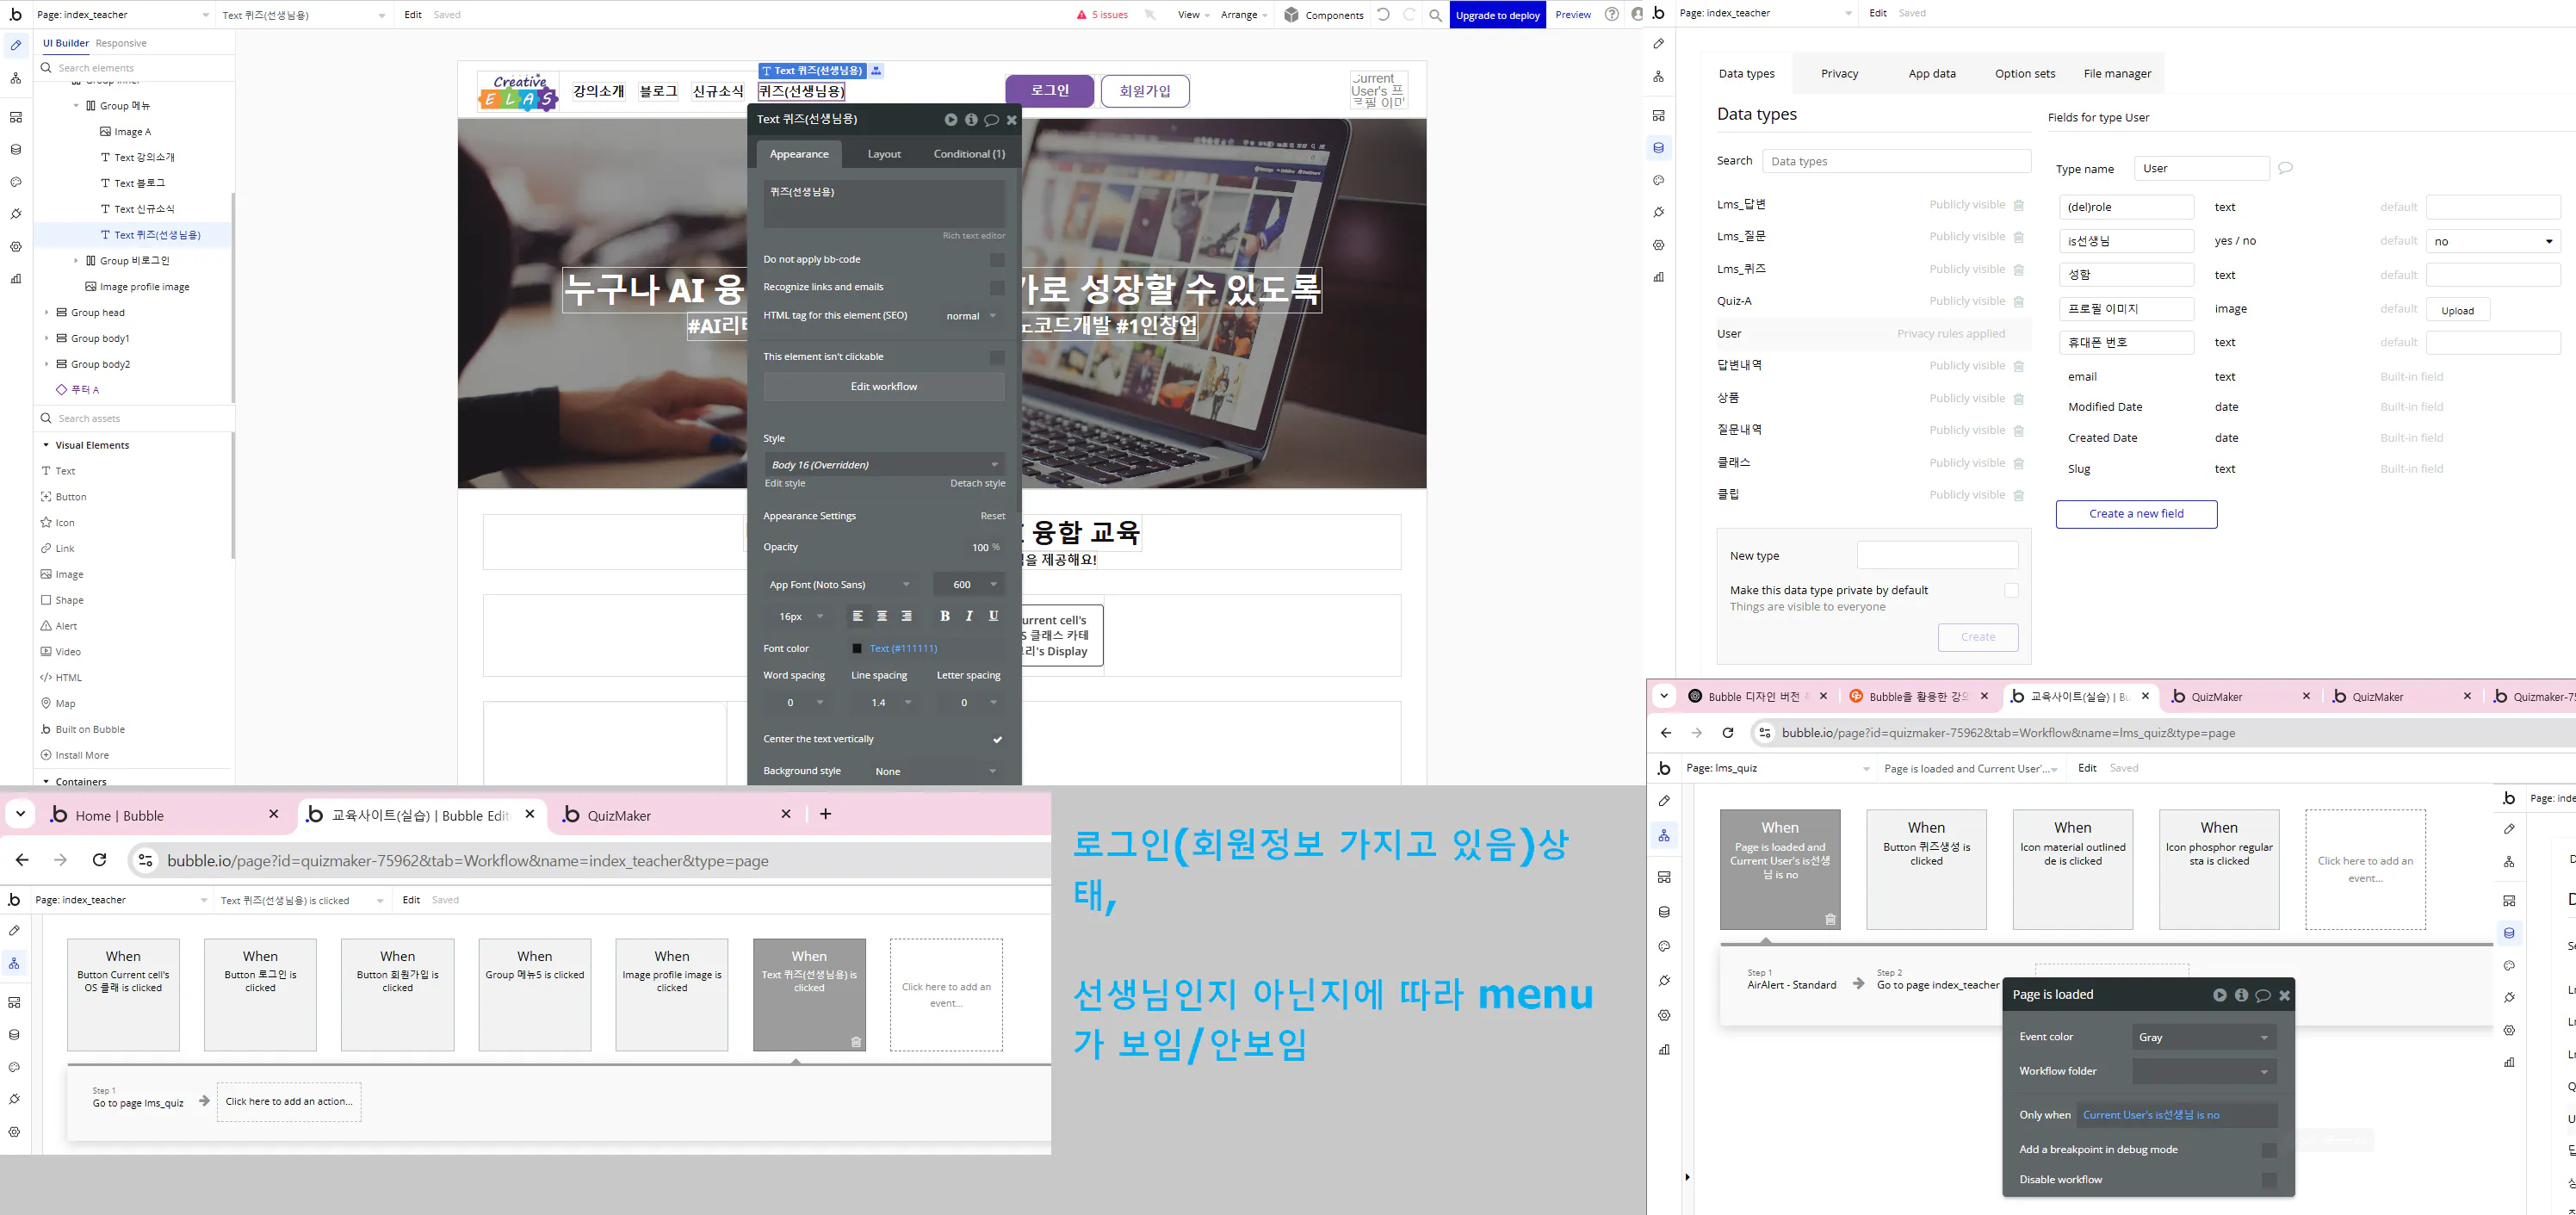Open the Privacy tab in Data window
This screenshot has width=2576, height=1215.
(1839, 74)
